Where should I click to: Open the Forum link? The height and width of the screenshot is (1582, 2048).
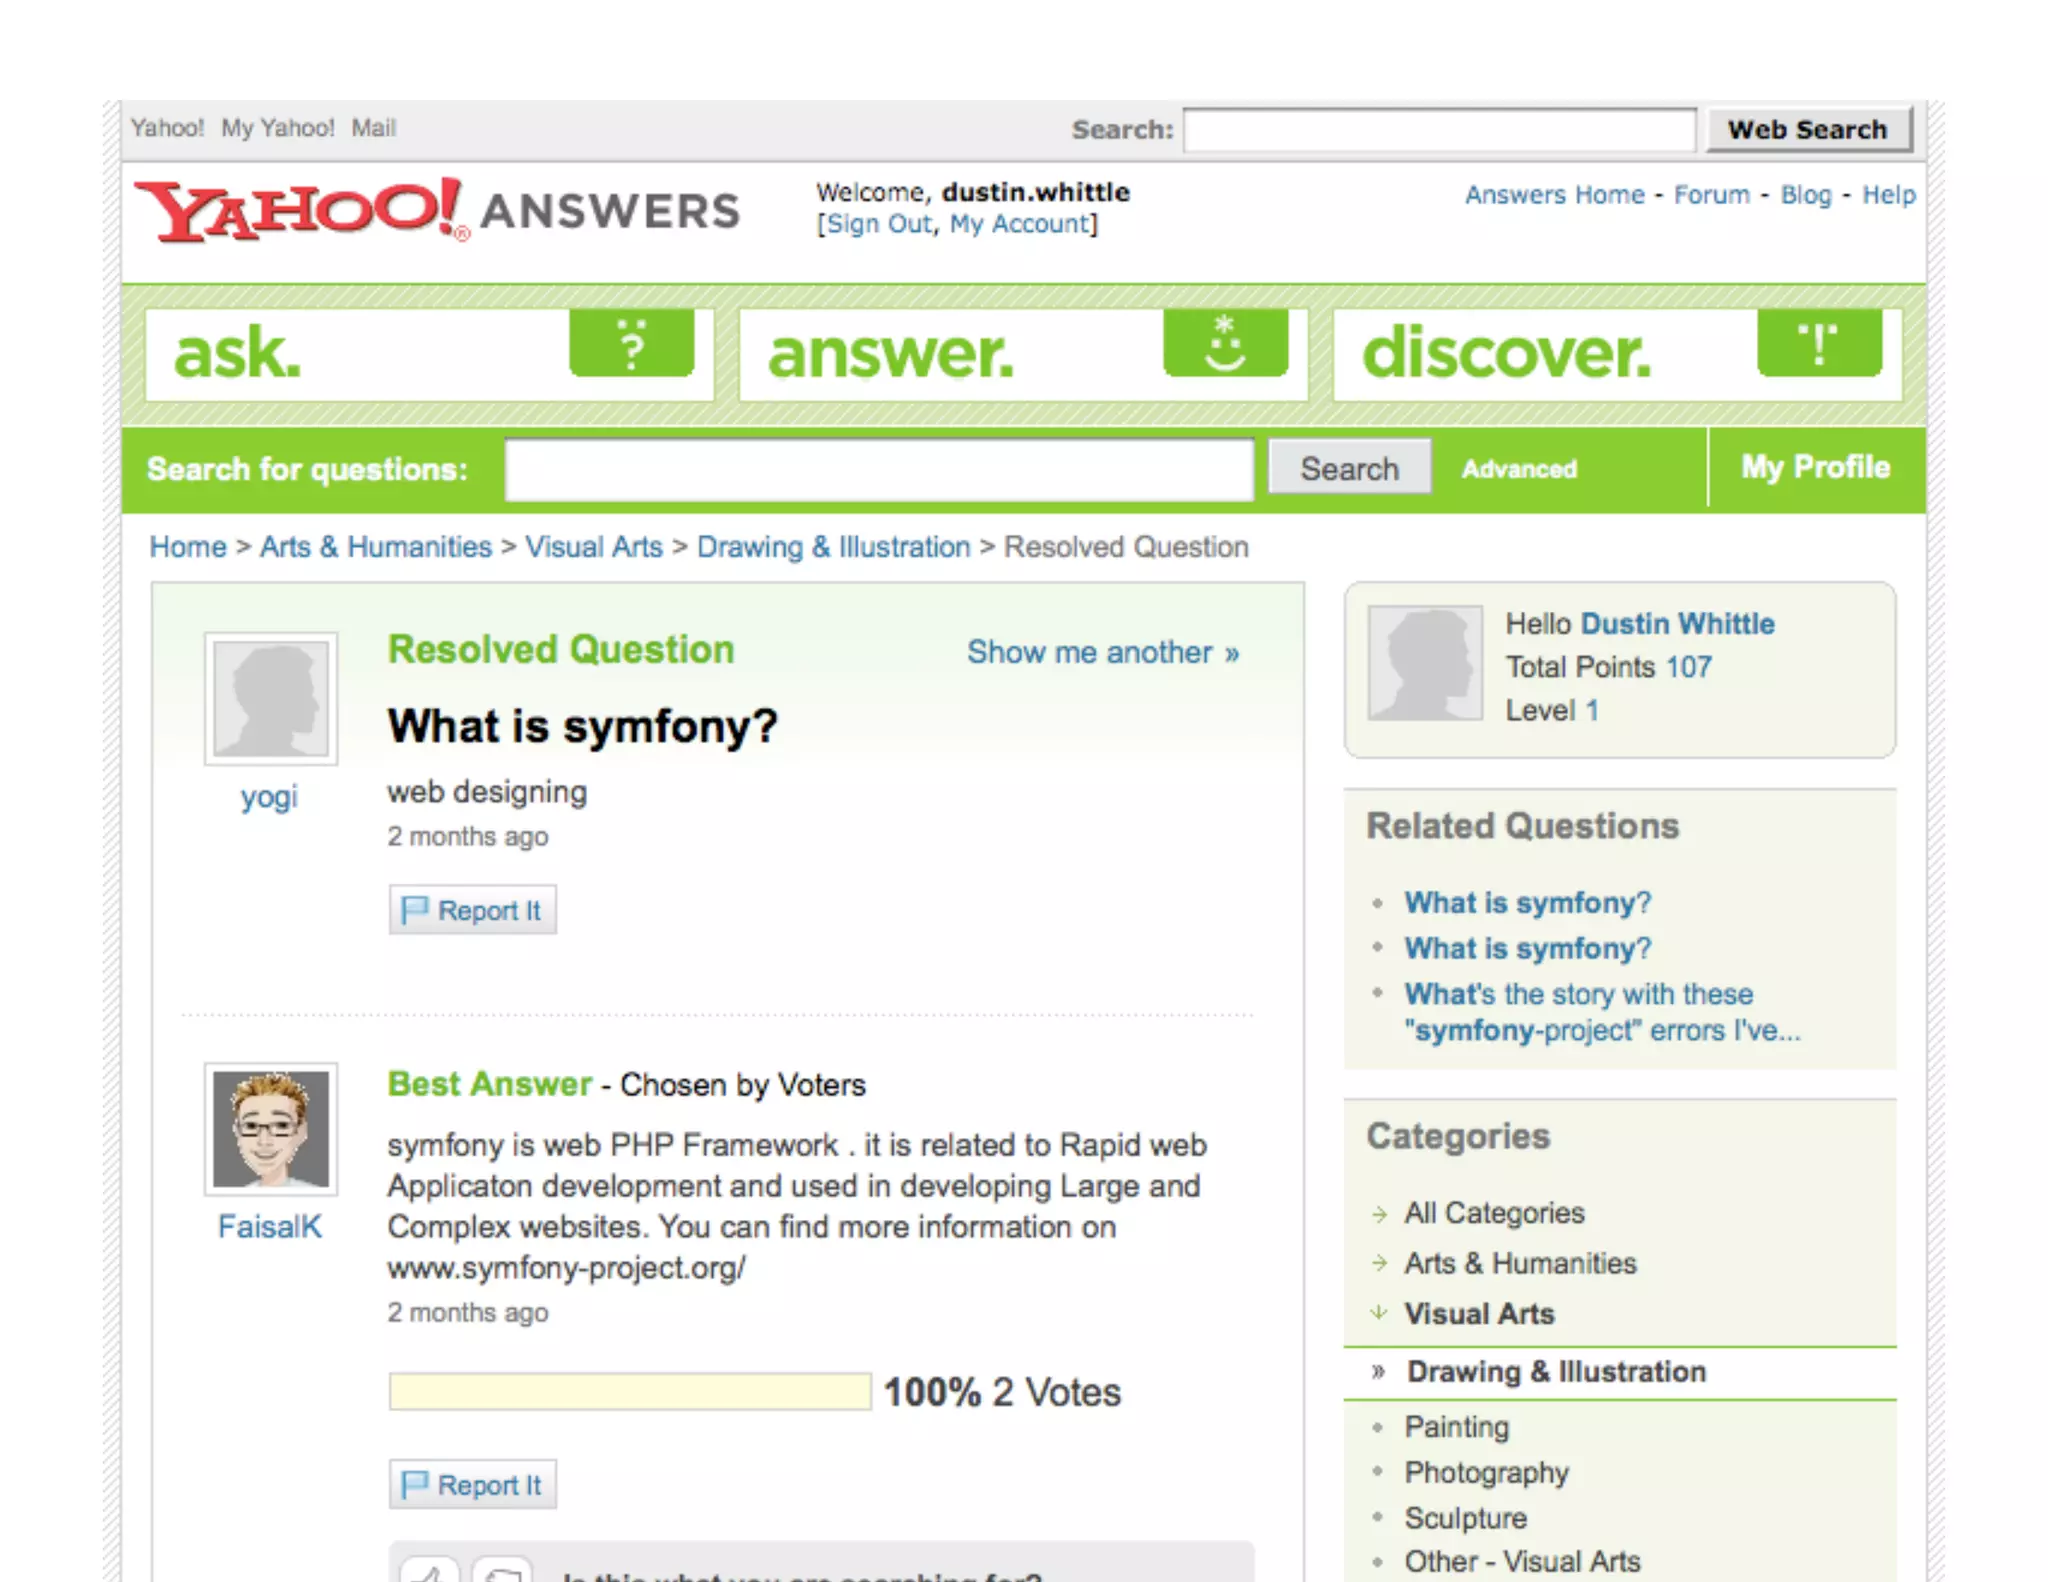point(1712,195)
